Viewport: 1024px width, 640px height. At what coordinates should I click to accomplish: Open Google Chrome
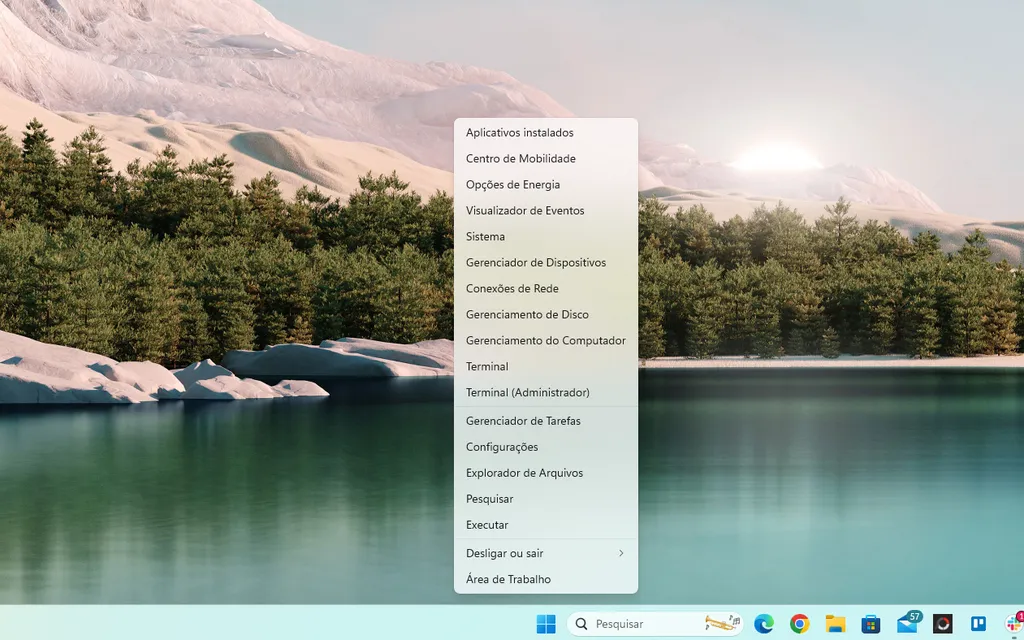point(799,624)
